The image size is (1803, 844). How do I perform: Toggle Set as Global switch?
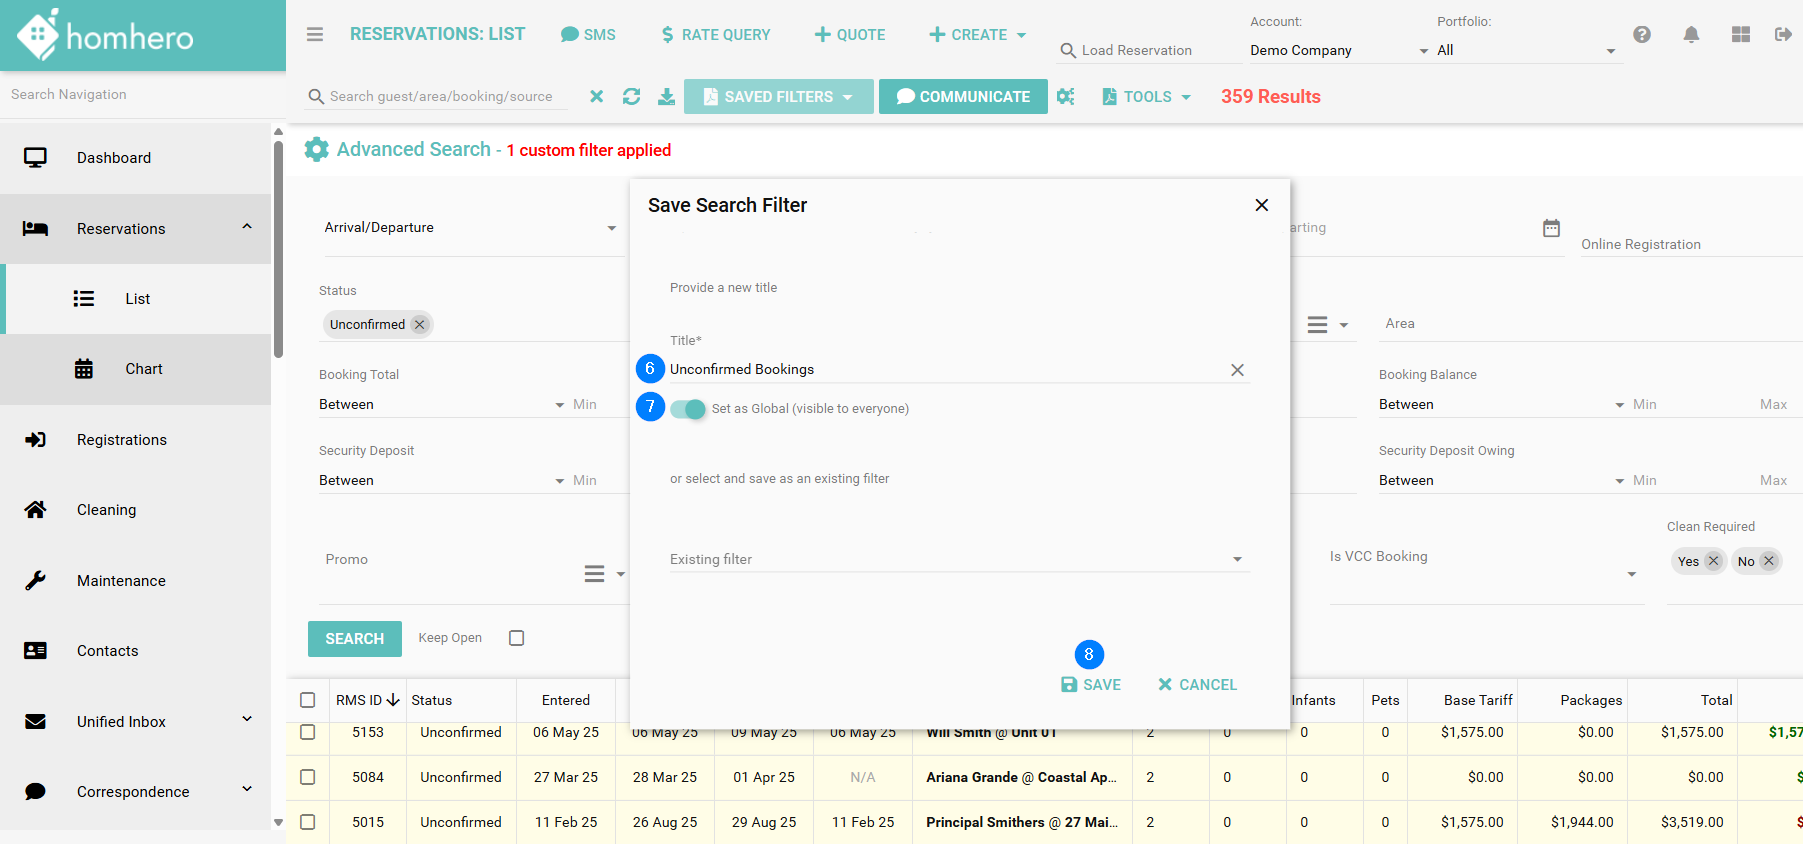tap(688, 409)
